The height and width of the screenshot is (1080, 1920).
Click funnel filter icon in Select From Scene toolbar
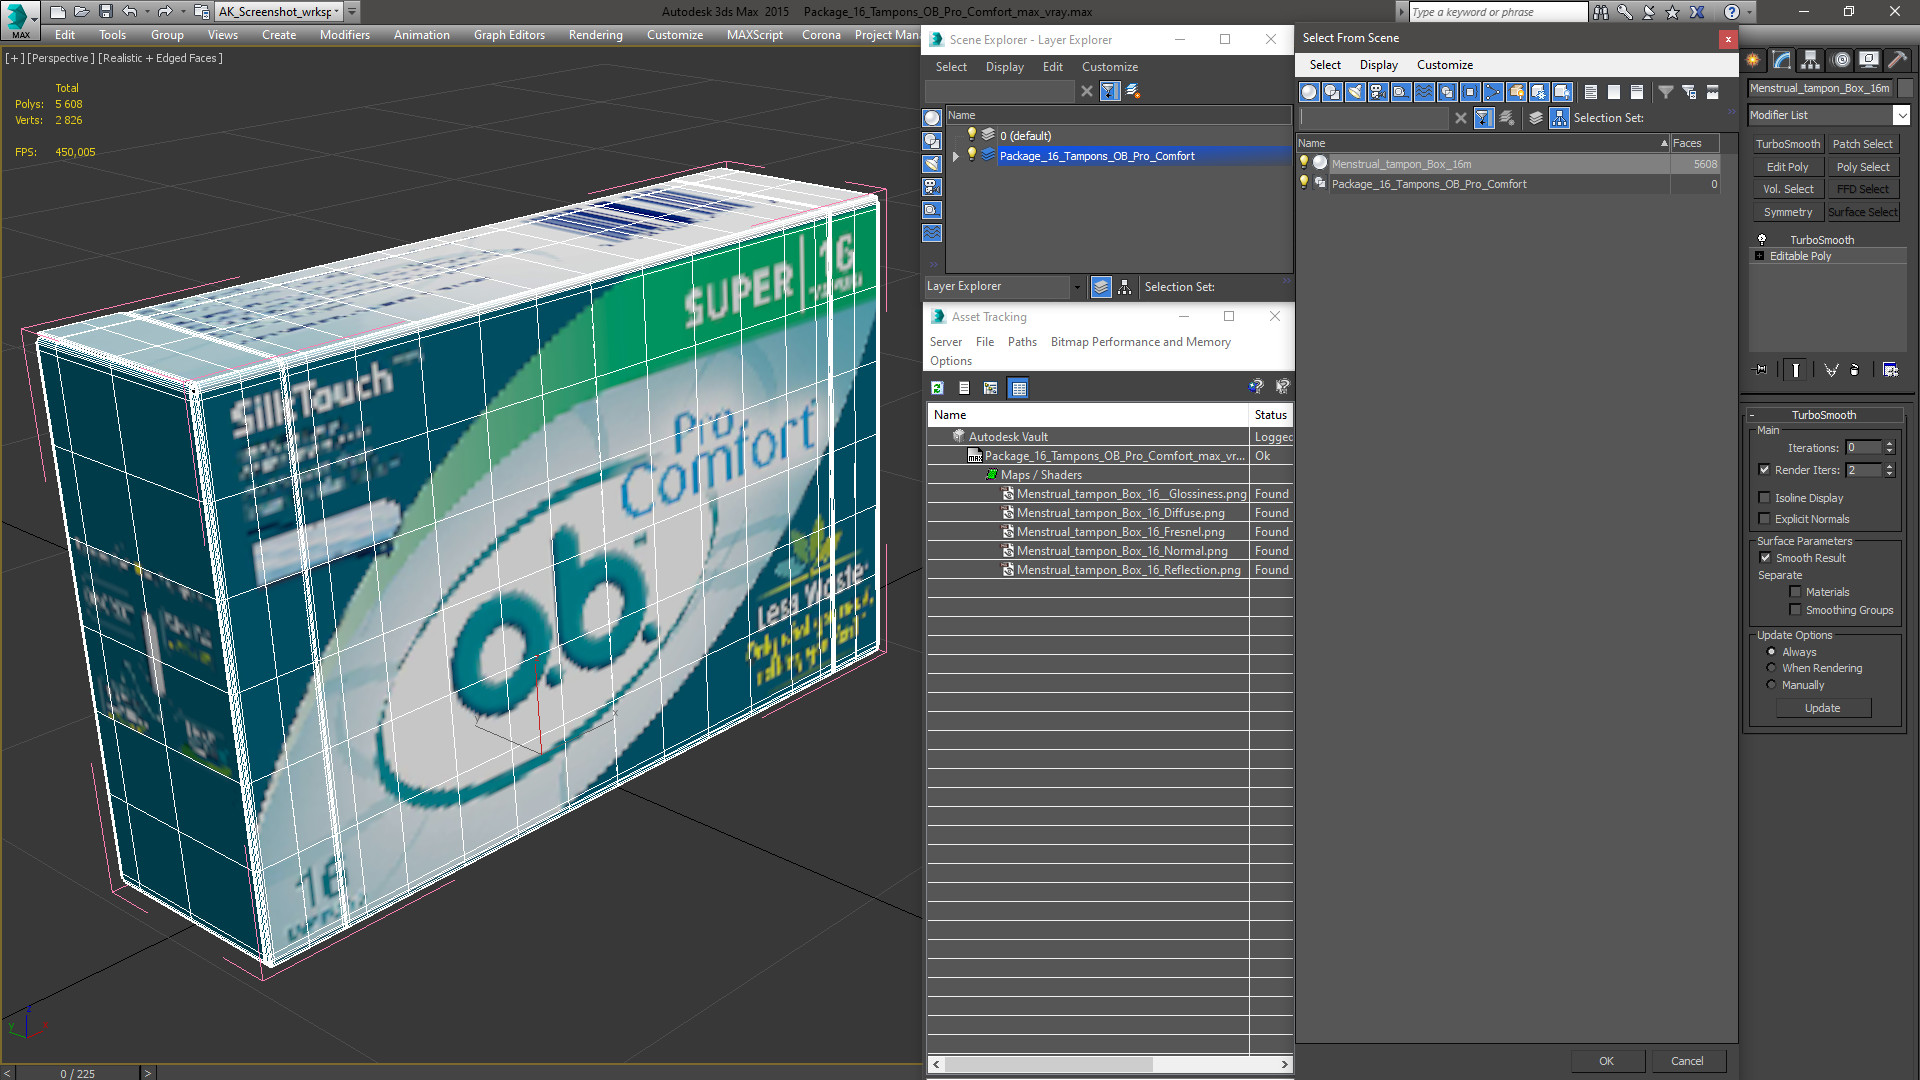[x=1666, y=92]
